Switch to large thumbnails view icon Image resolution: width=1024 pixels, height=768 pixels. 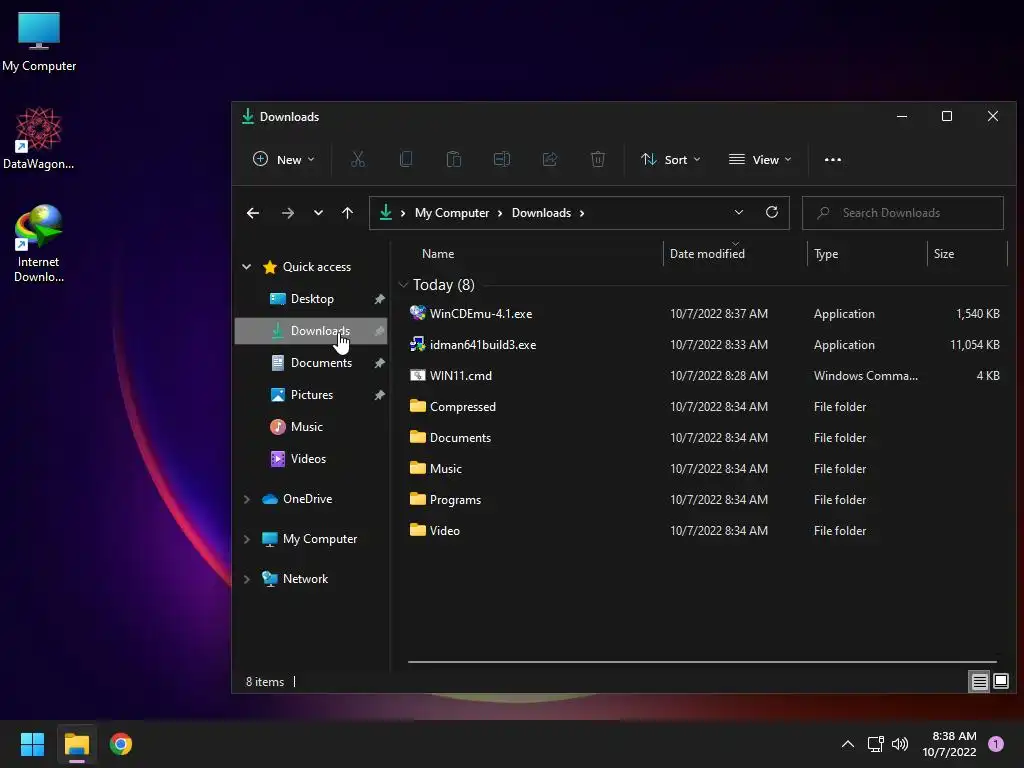pyautogui.click(x=1001, y=682)
